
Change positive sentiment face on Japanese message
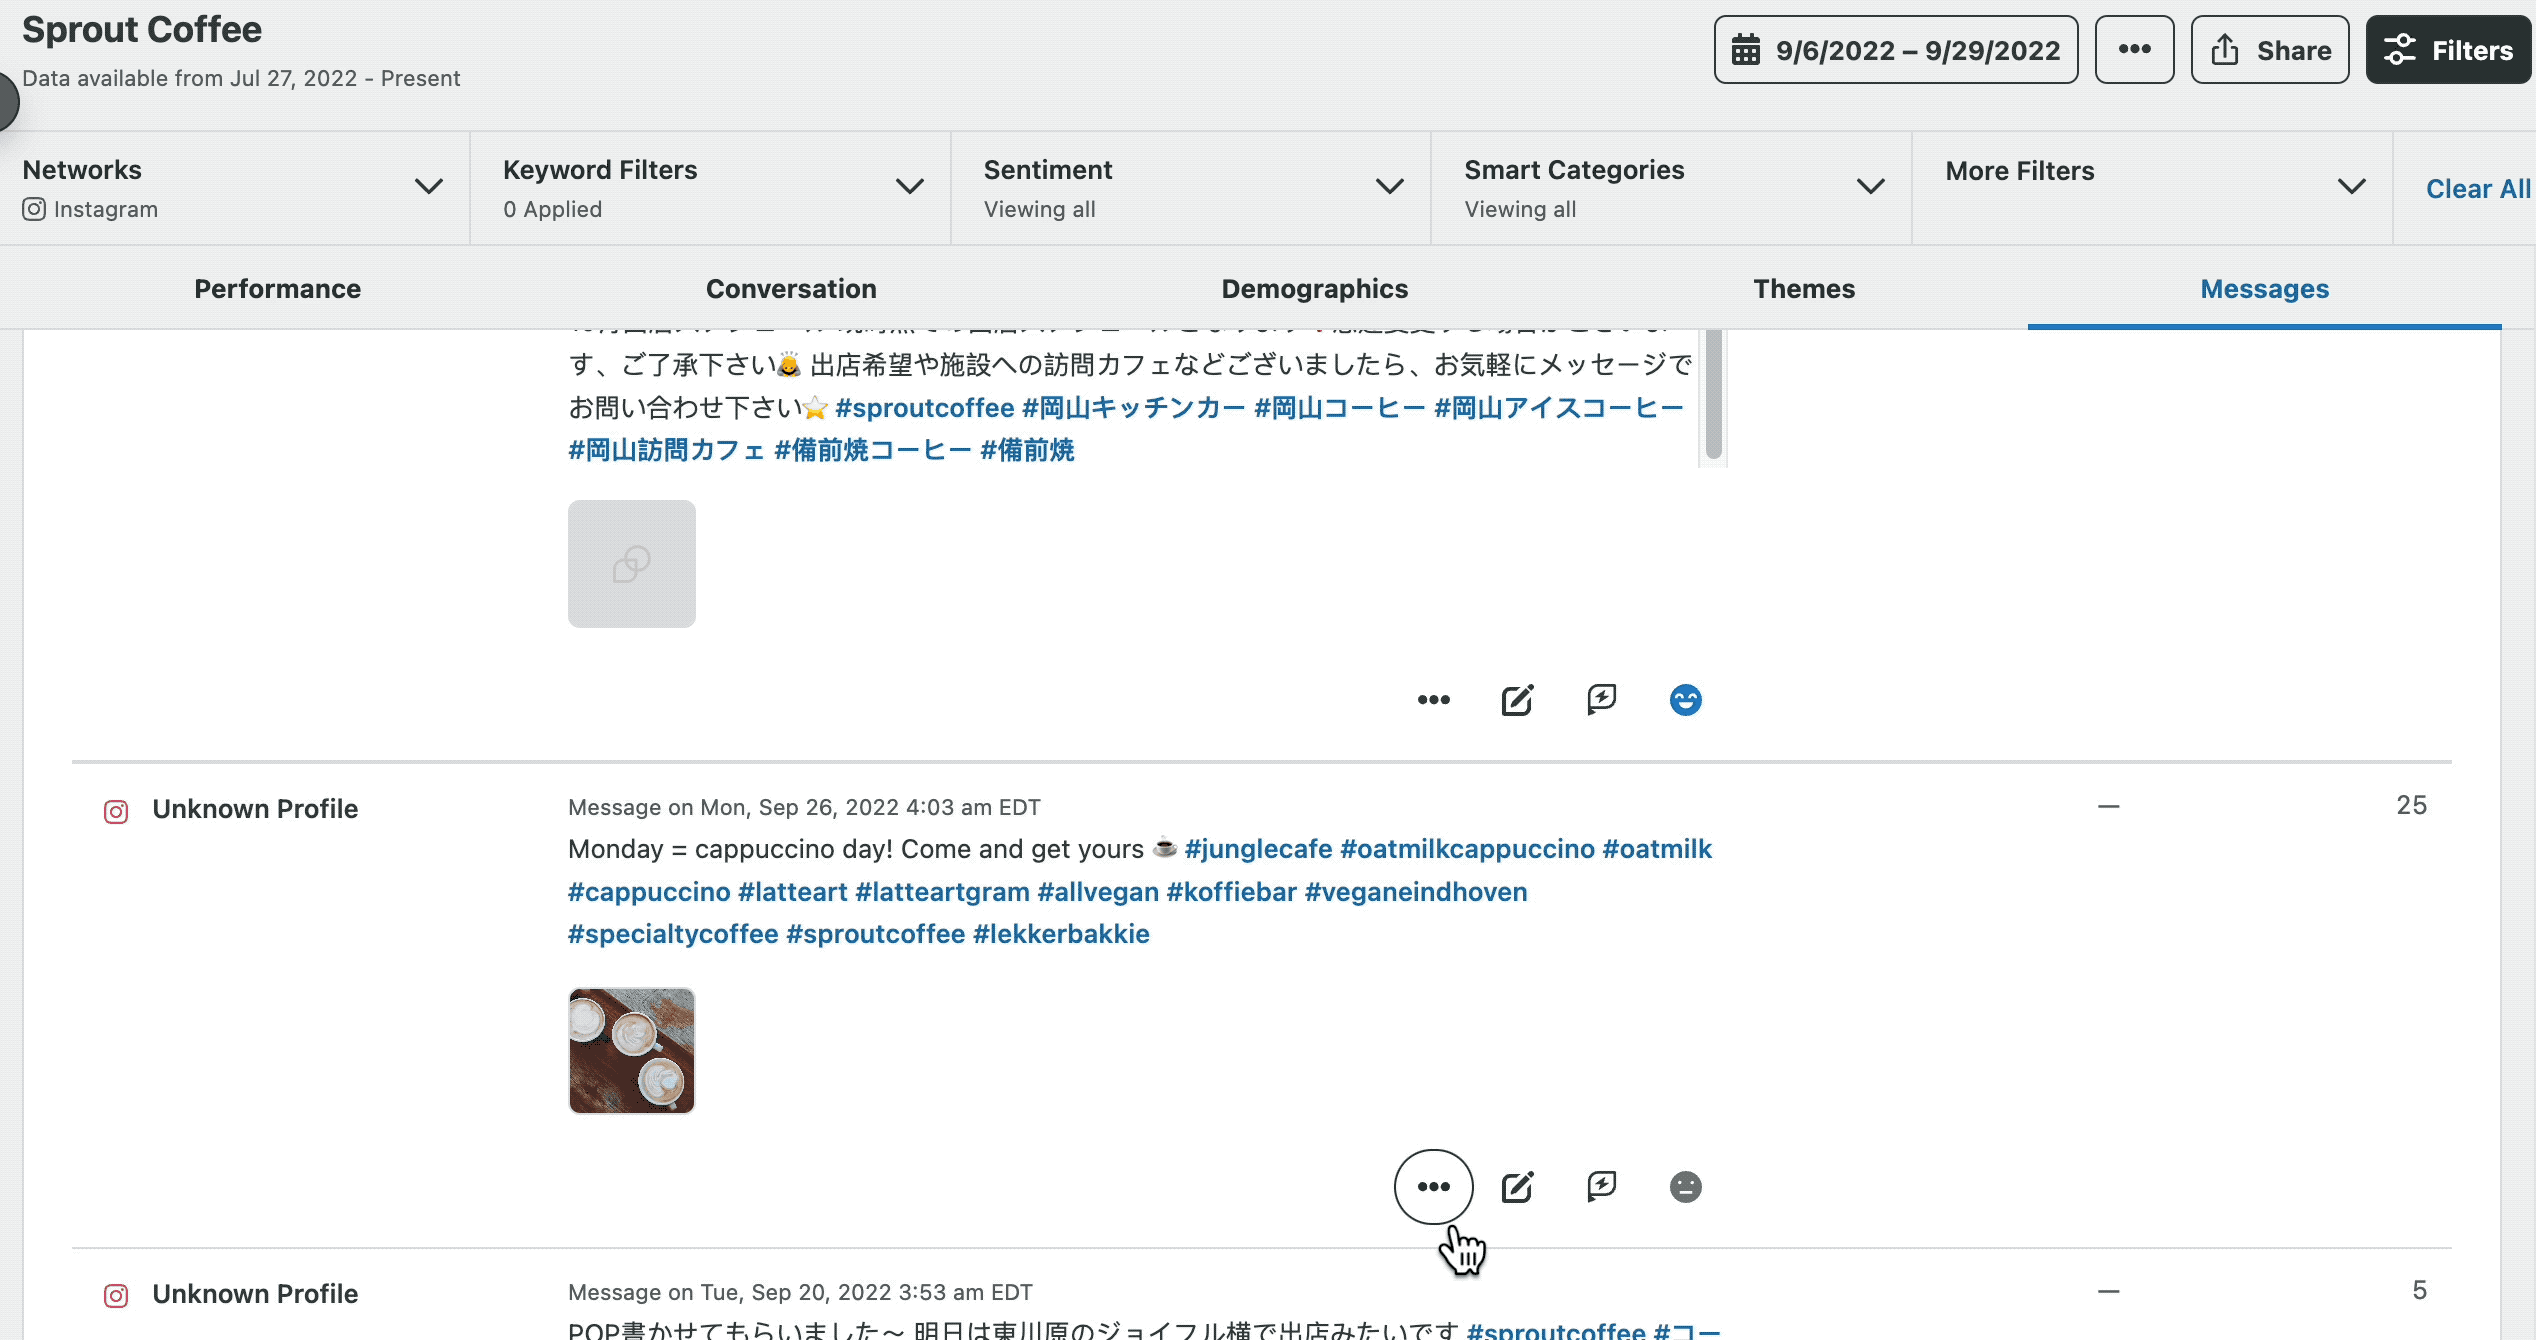(x=1685, y=700)
